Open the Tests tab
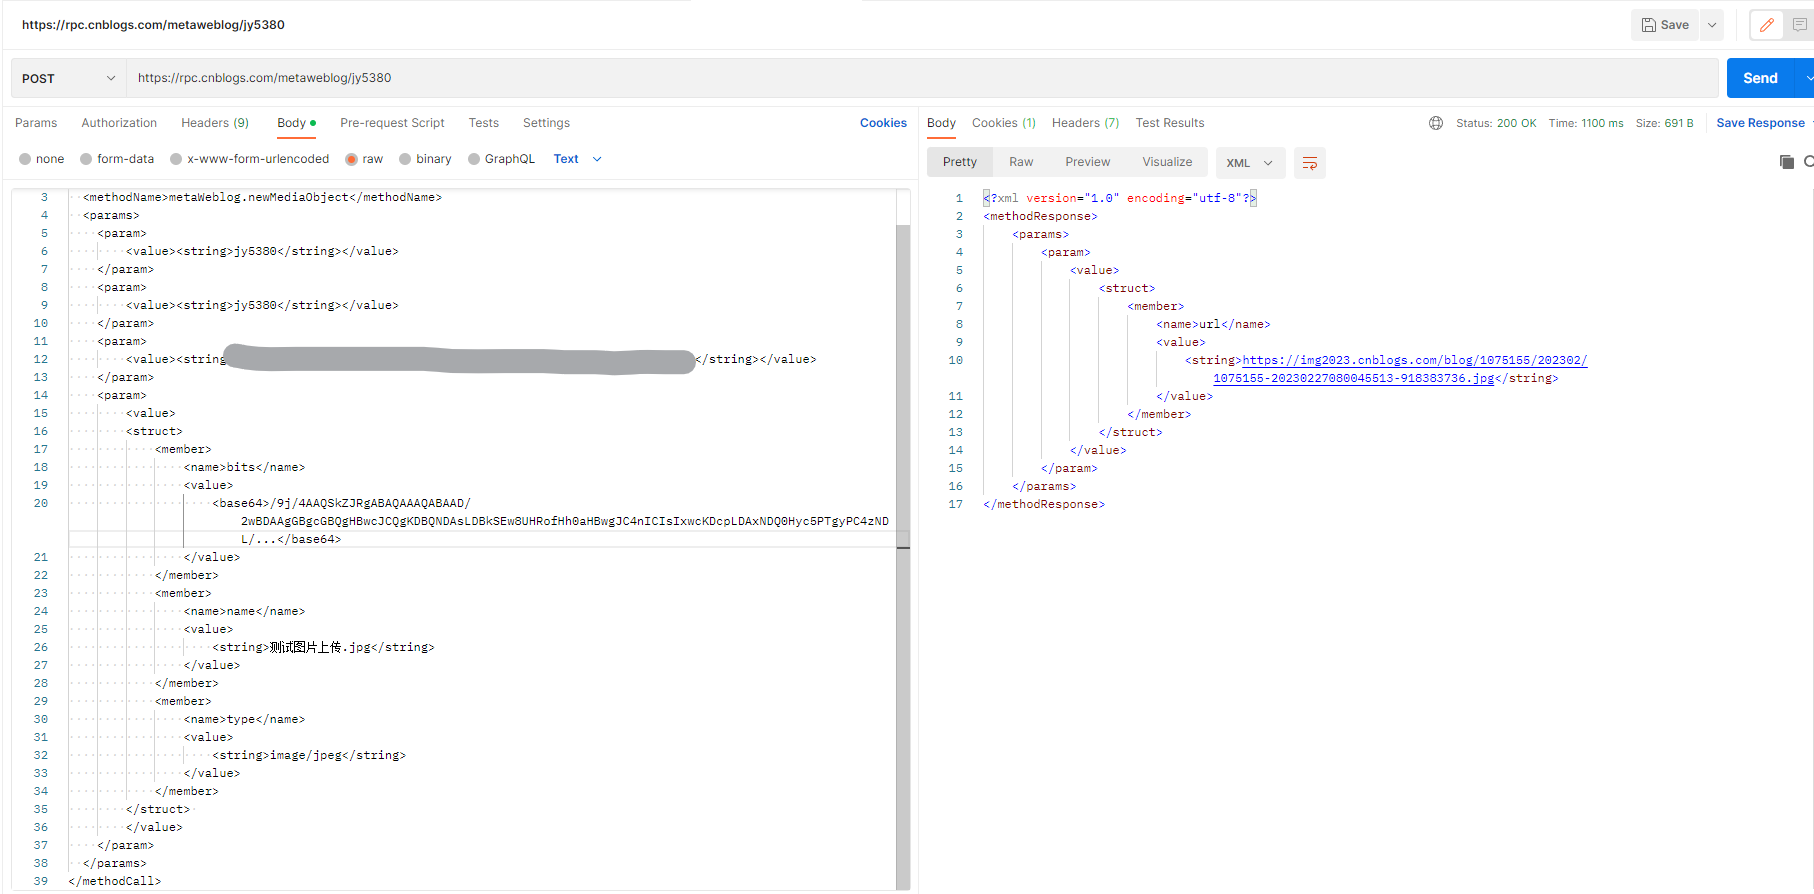1814x894 pixels. click(x=484, y=123)
